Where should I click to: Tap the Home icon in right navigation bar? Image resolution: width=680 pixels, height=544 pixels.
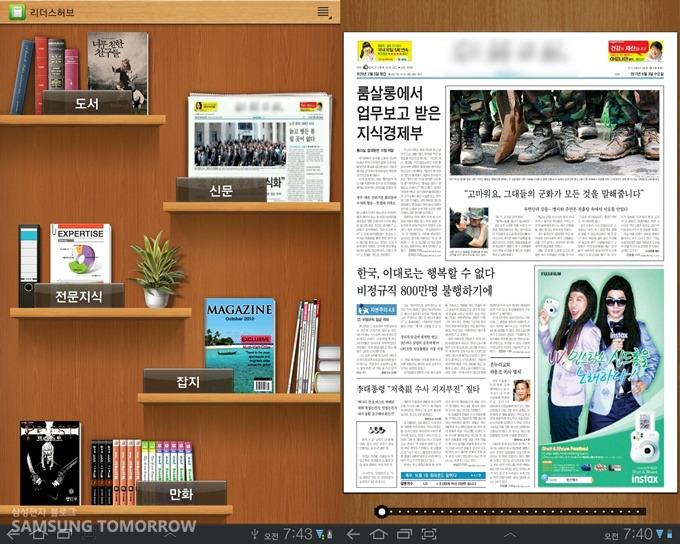click(x=377, y=535)
